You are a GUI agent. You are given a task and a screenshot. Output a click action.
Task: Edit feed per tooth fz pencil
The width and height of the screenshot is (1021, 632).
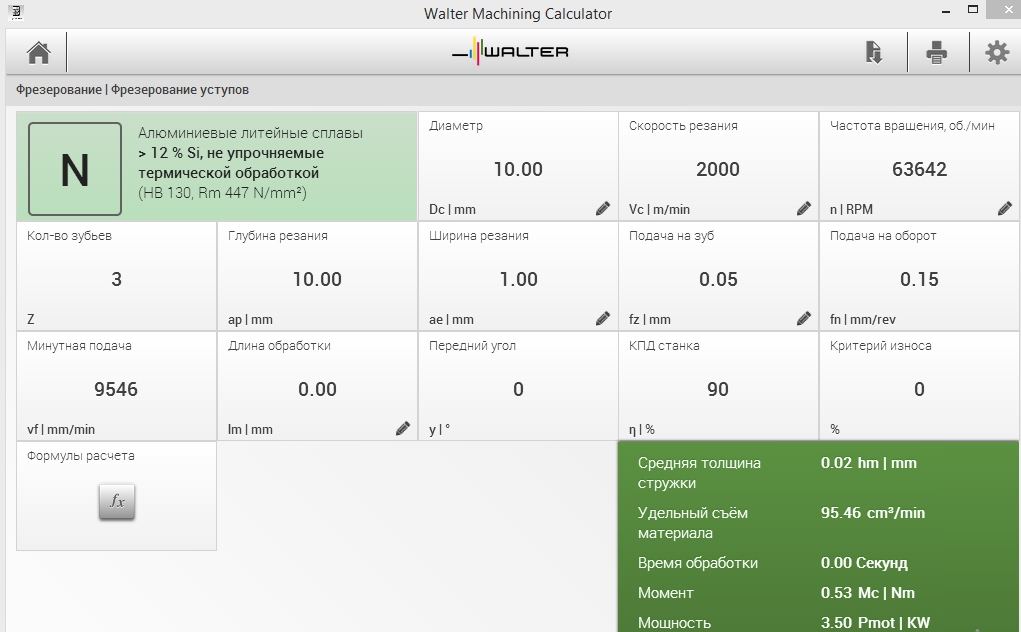(x=804, y=318)
